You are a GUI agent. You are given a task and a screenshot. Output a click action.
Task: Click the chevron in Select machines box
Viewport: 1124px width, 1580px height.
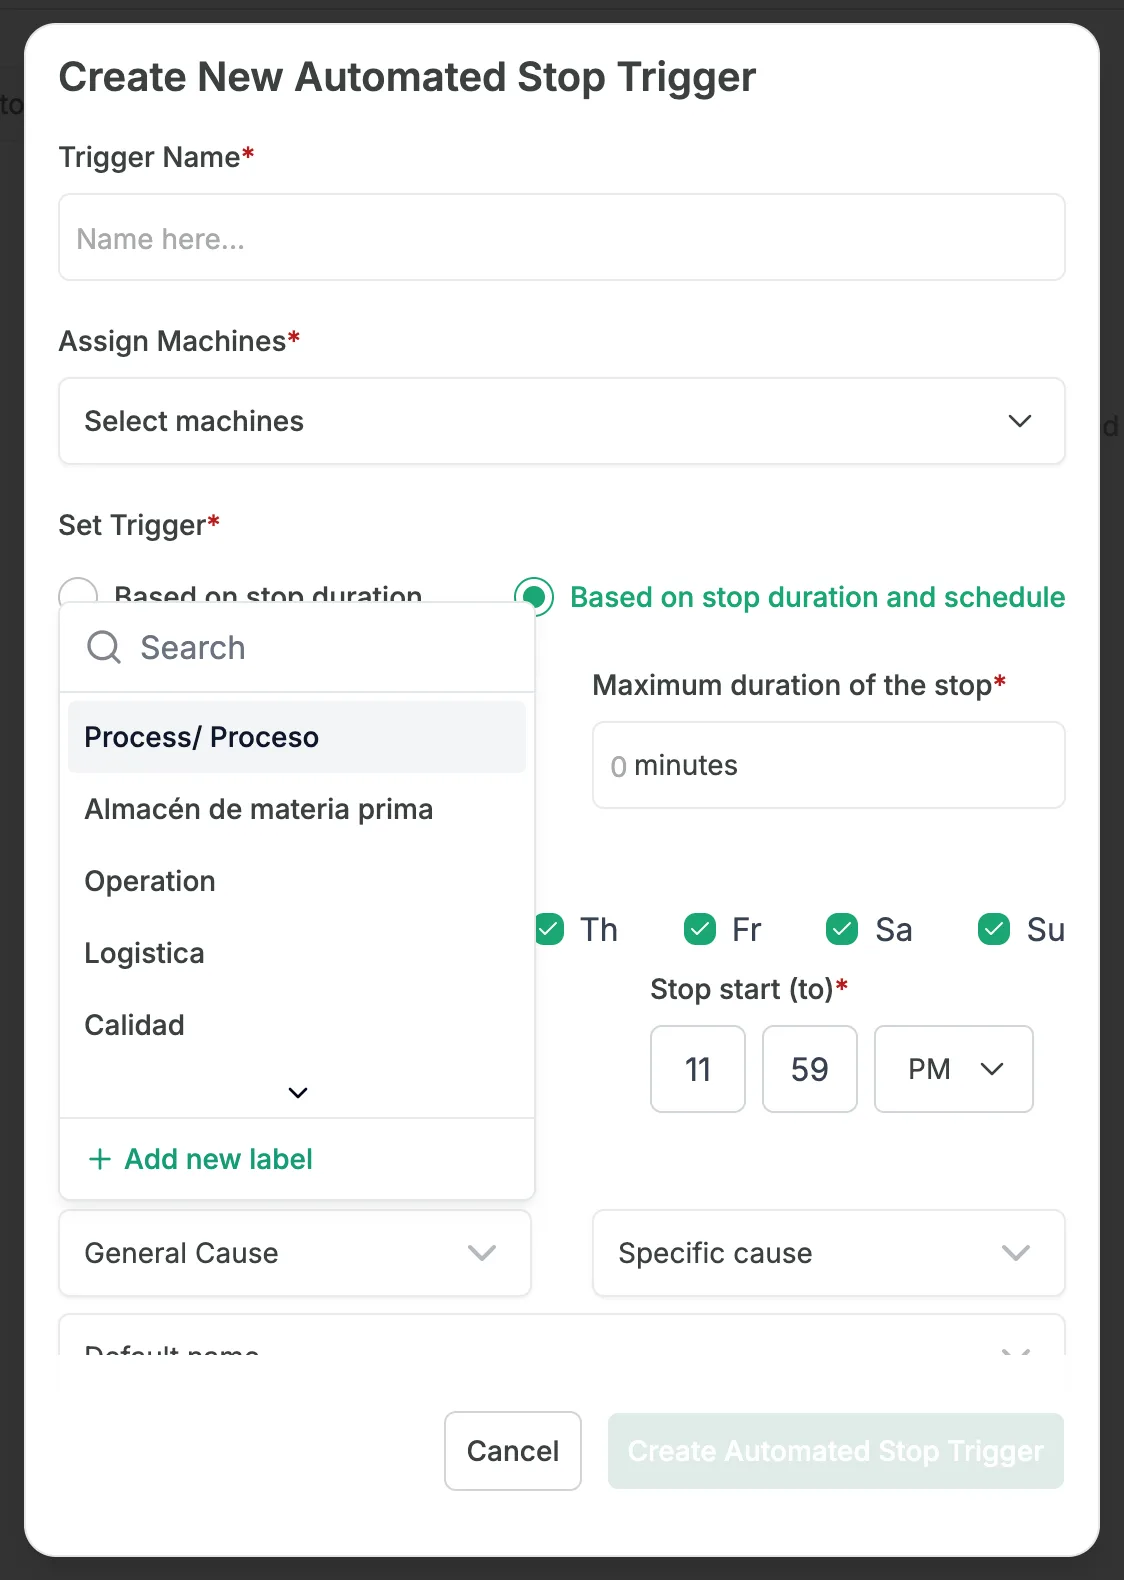pyautogui.click(x=1019, y=421)
